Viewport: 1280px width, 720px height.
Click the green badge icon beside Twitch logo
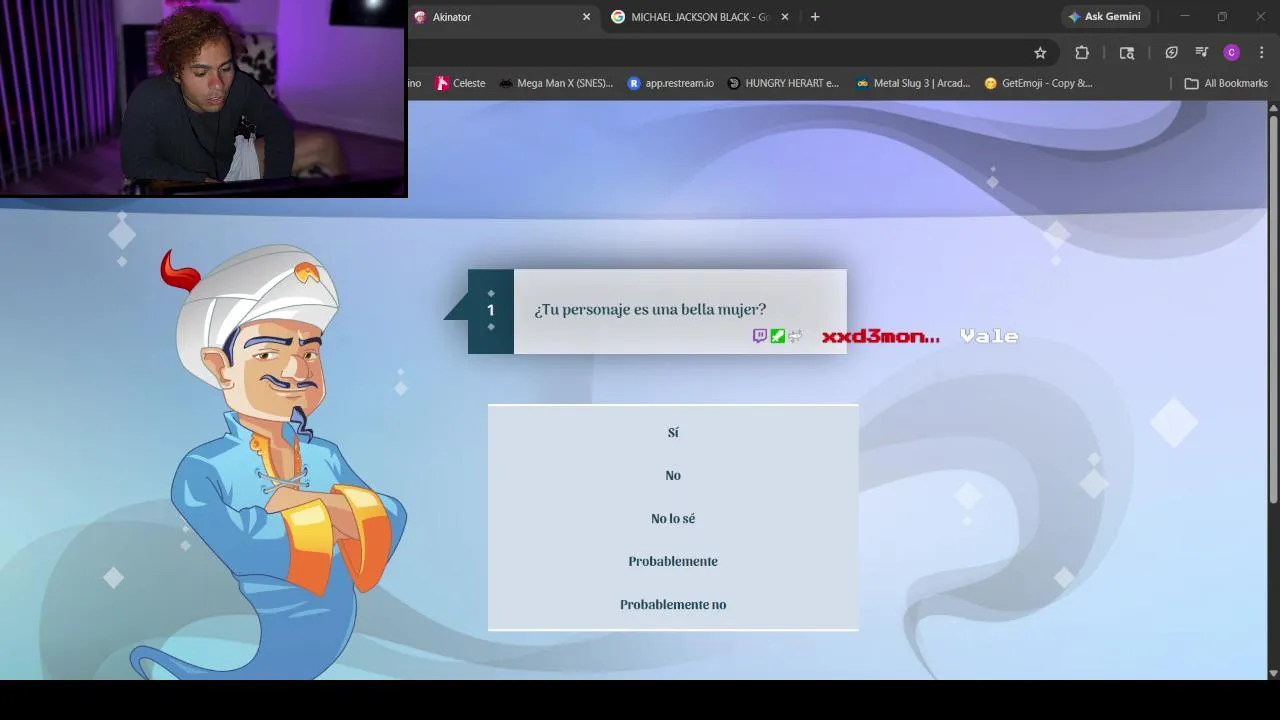[x=777, y=336]
